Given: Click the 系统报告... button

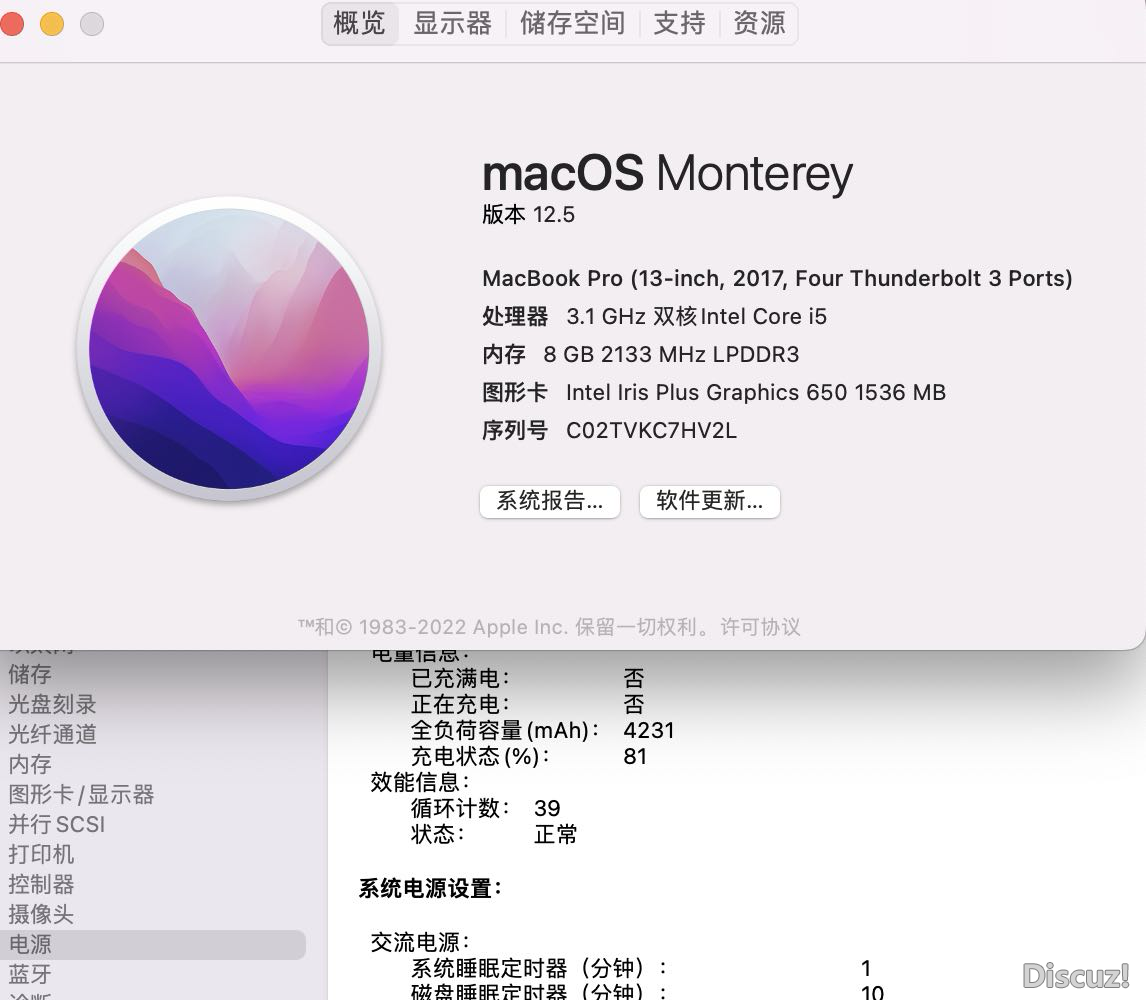Looking at the screenshot, I should 550,501.
